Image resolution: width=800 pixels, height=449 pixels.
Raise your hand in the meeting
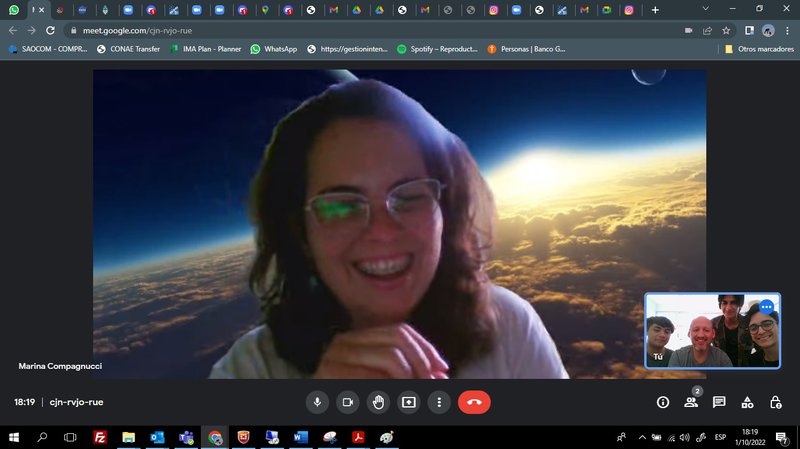[378, 402]
